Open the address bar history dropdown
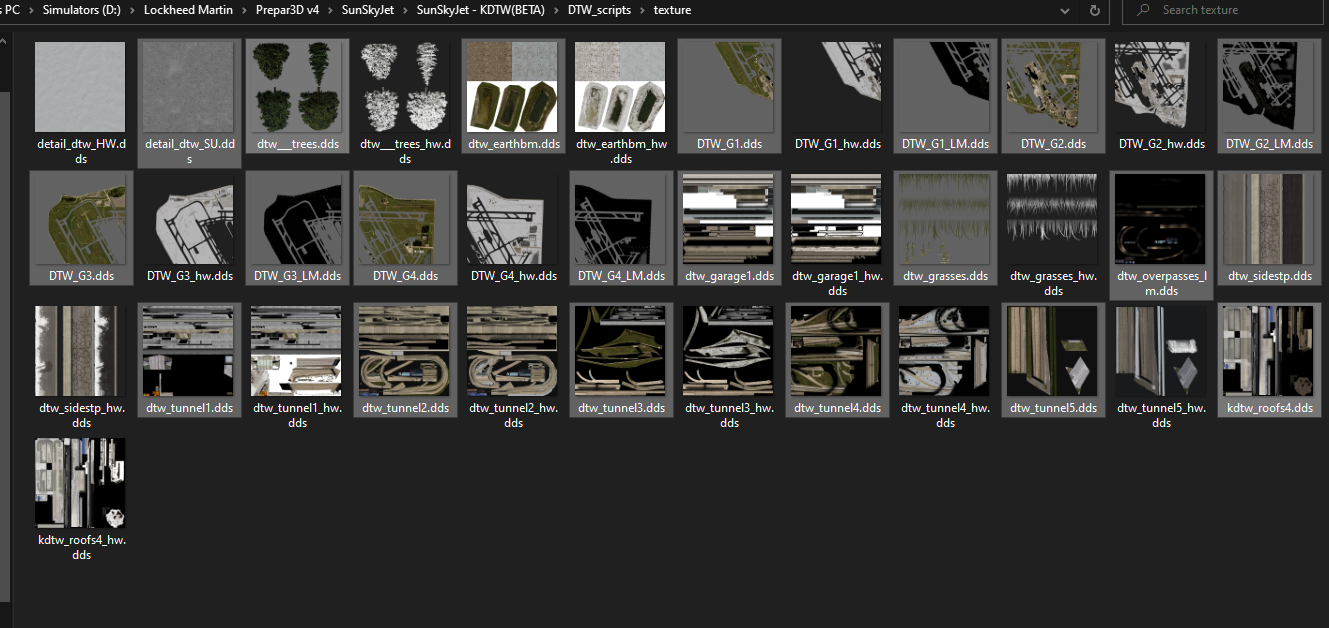Screen dimensions: 1329x628 coord(1063,10)
